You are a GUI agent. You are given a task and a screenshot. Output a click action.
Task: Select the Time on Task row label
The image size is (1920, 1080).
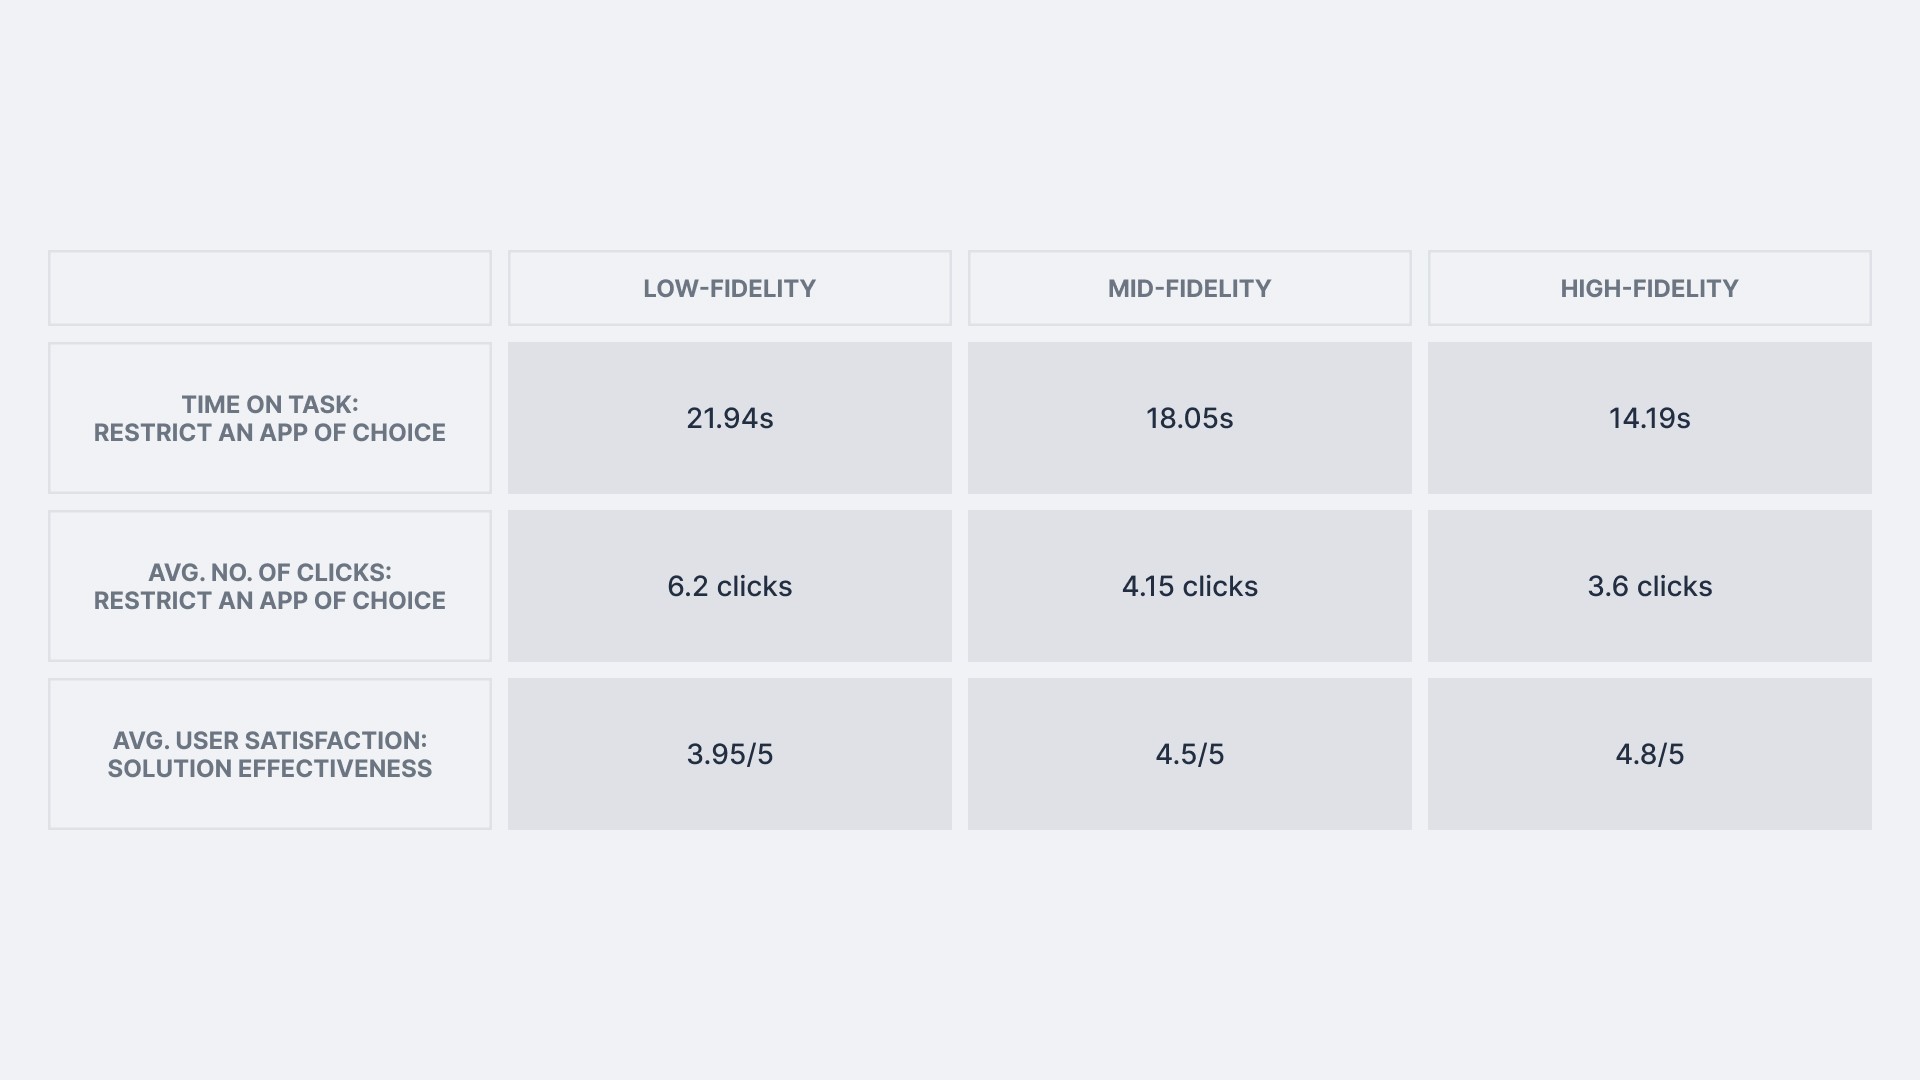270,418
